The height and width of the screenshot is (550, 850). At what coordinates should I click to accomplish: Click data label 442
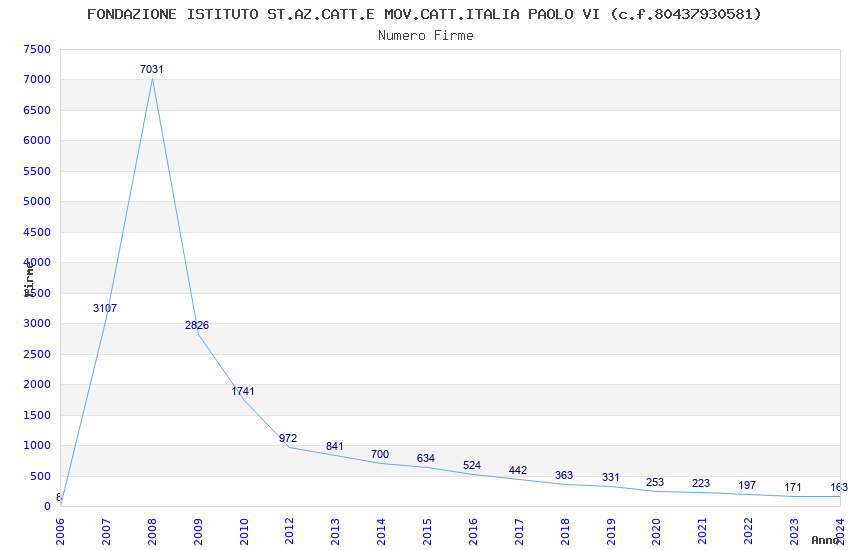[518, 470]
